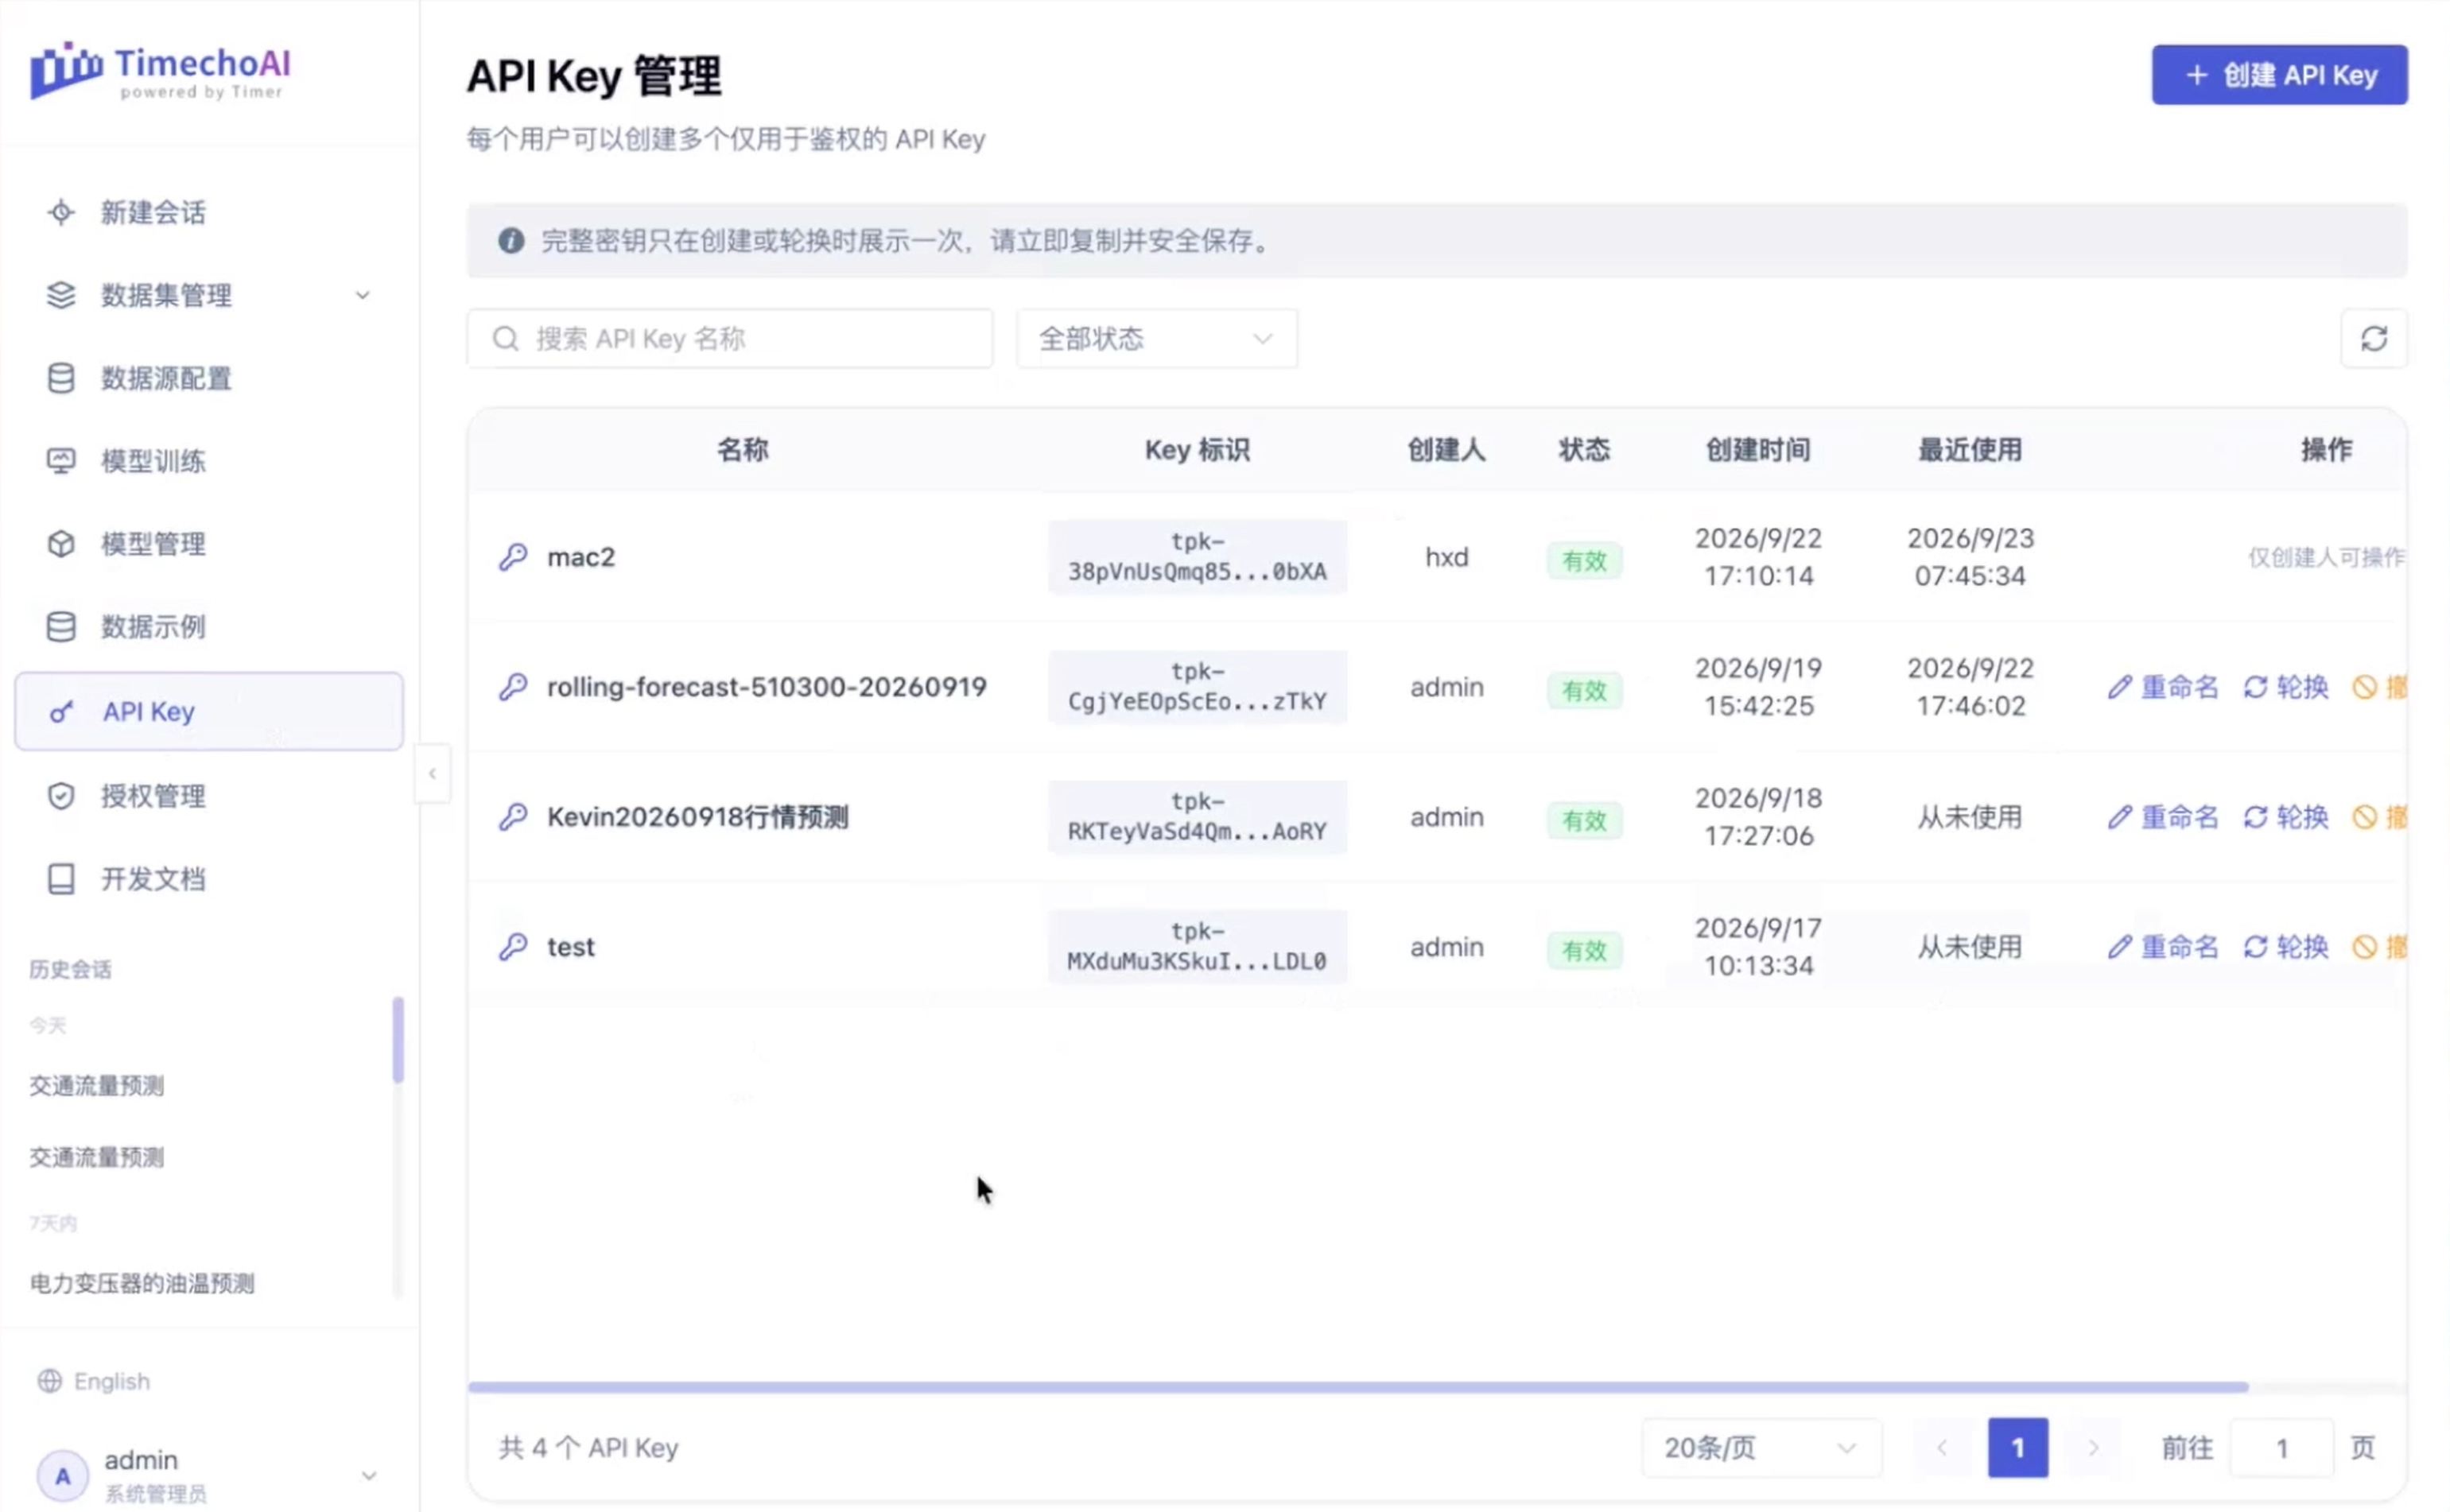The height and width of the screenshot is (1512, 2450).
Task: Rotate the rolling-forecast-510300-20260919 key
Action: (x=2286, y=687)
